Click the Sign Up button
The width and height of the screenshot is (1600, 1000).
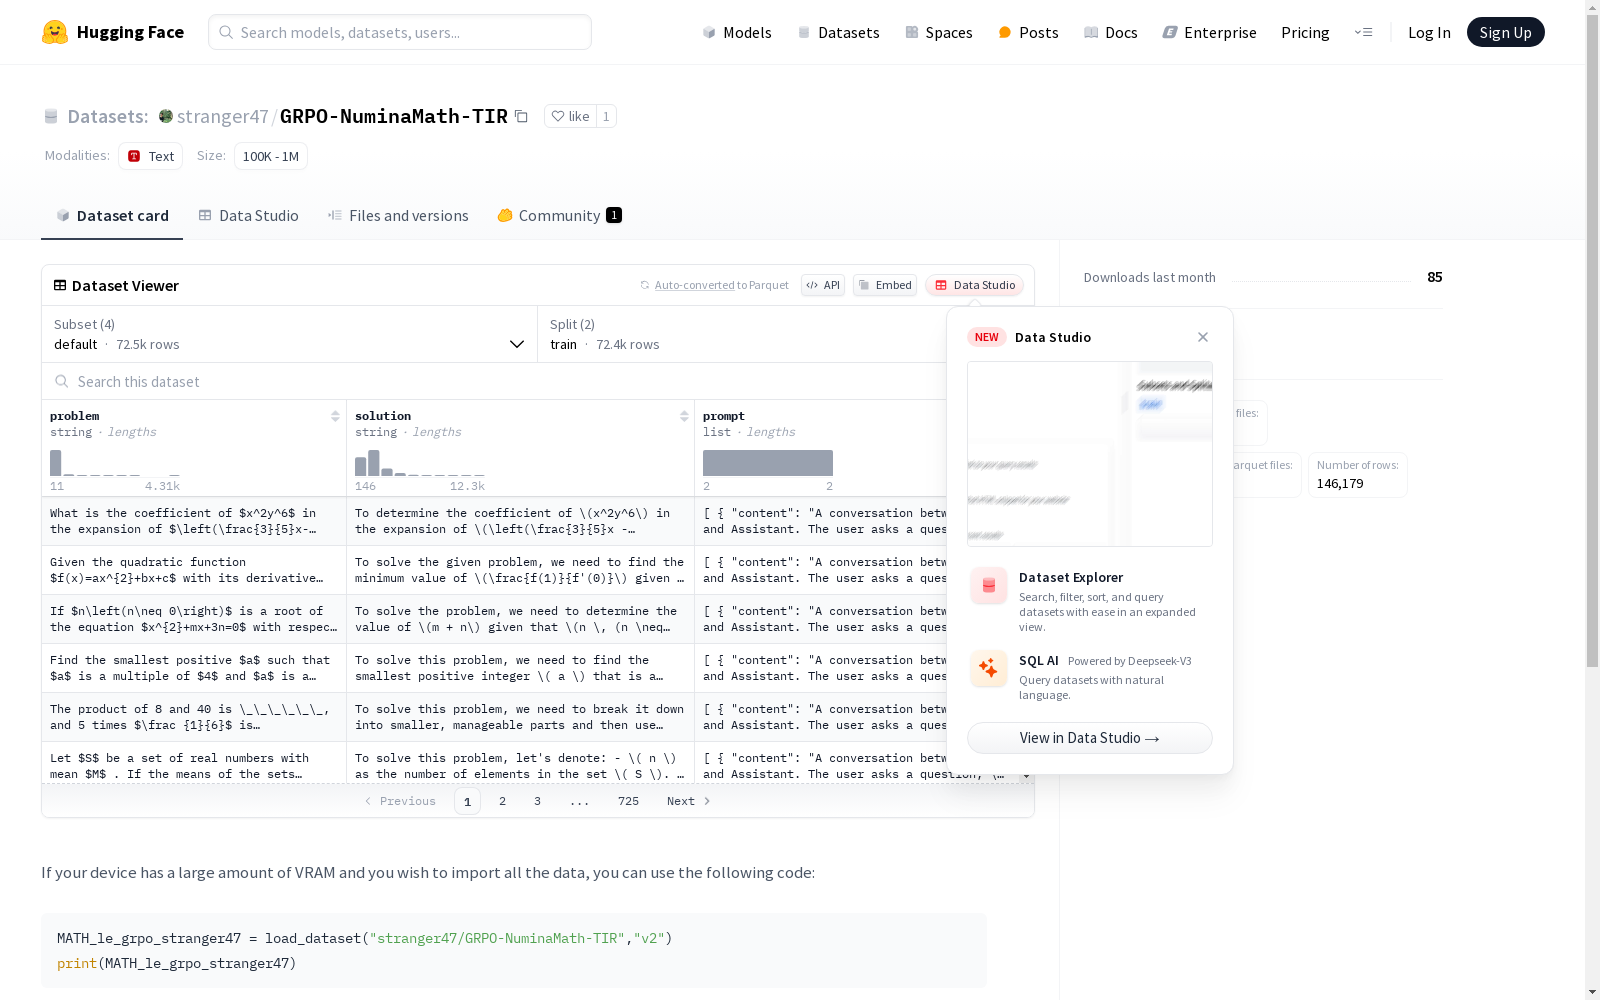[x=1505, y=32]
